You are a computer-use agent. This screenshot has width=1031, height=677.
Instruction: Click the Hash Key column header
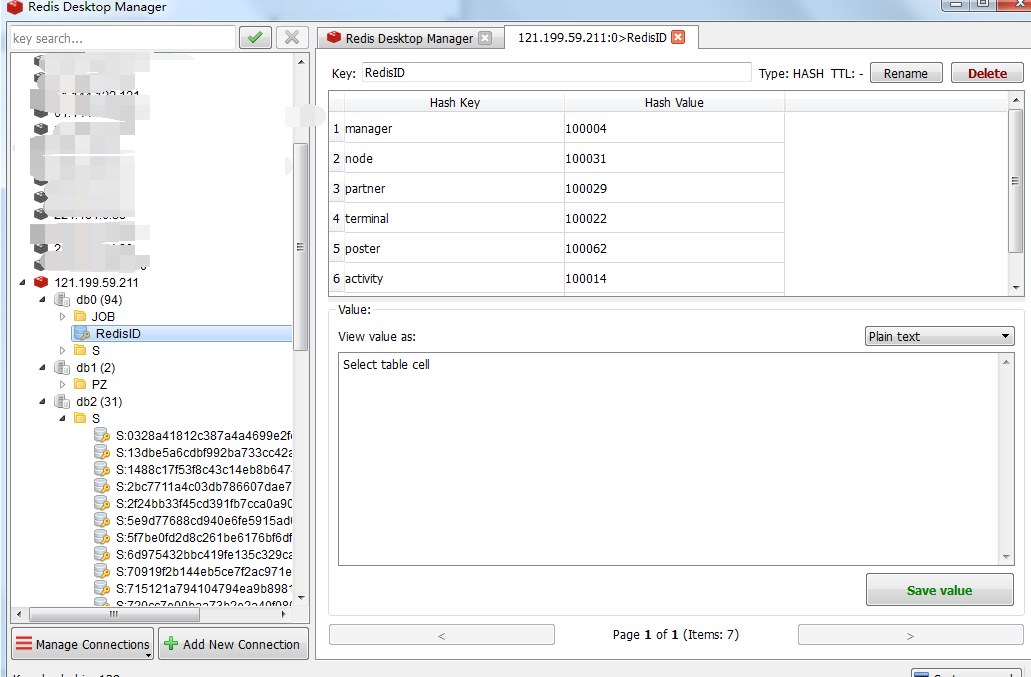pyautogui.click(x=454, y=102)
